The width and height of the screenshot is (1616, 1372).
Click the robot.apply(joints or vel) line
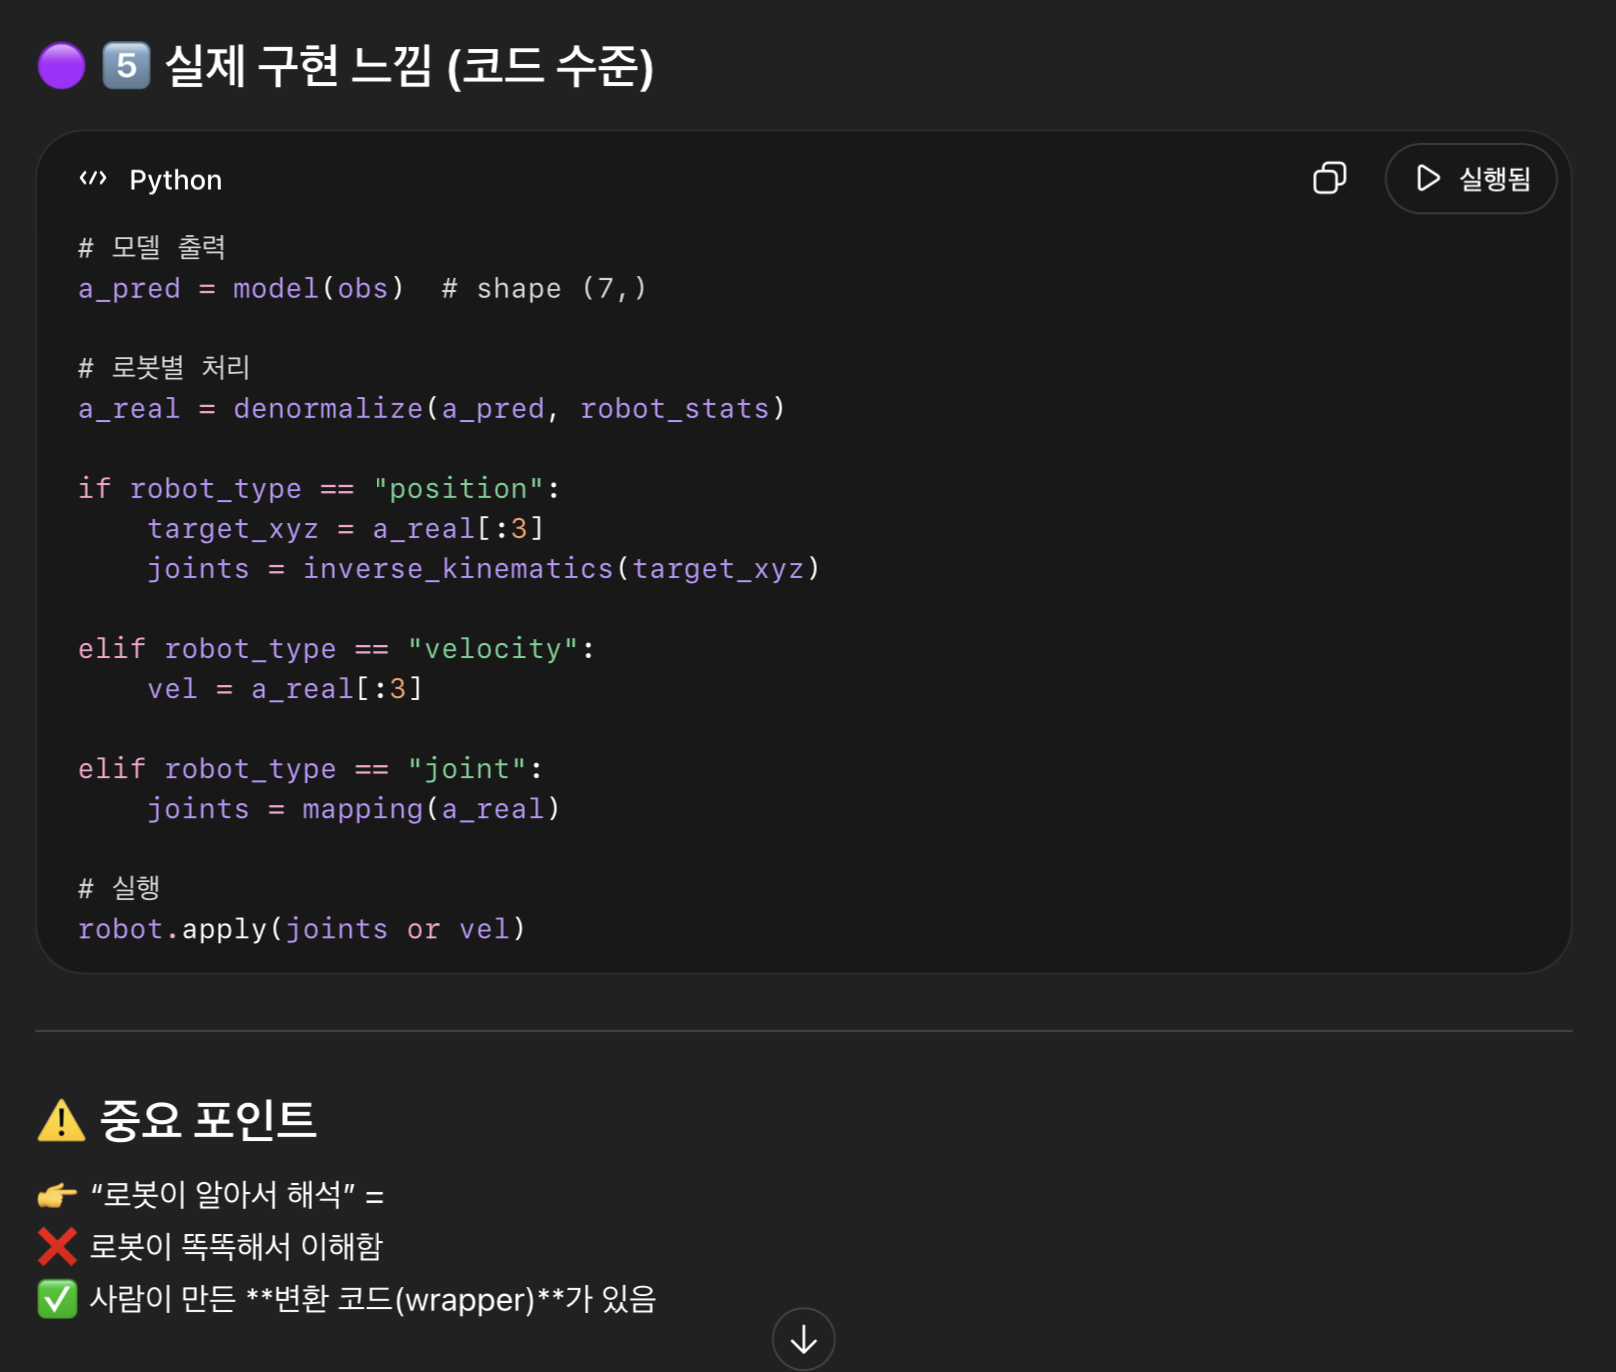coord(302,929)
